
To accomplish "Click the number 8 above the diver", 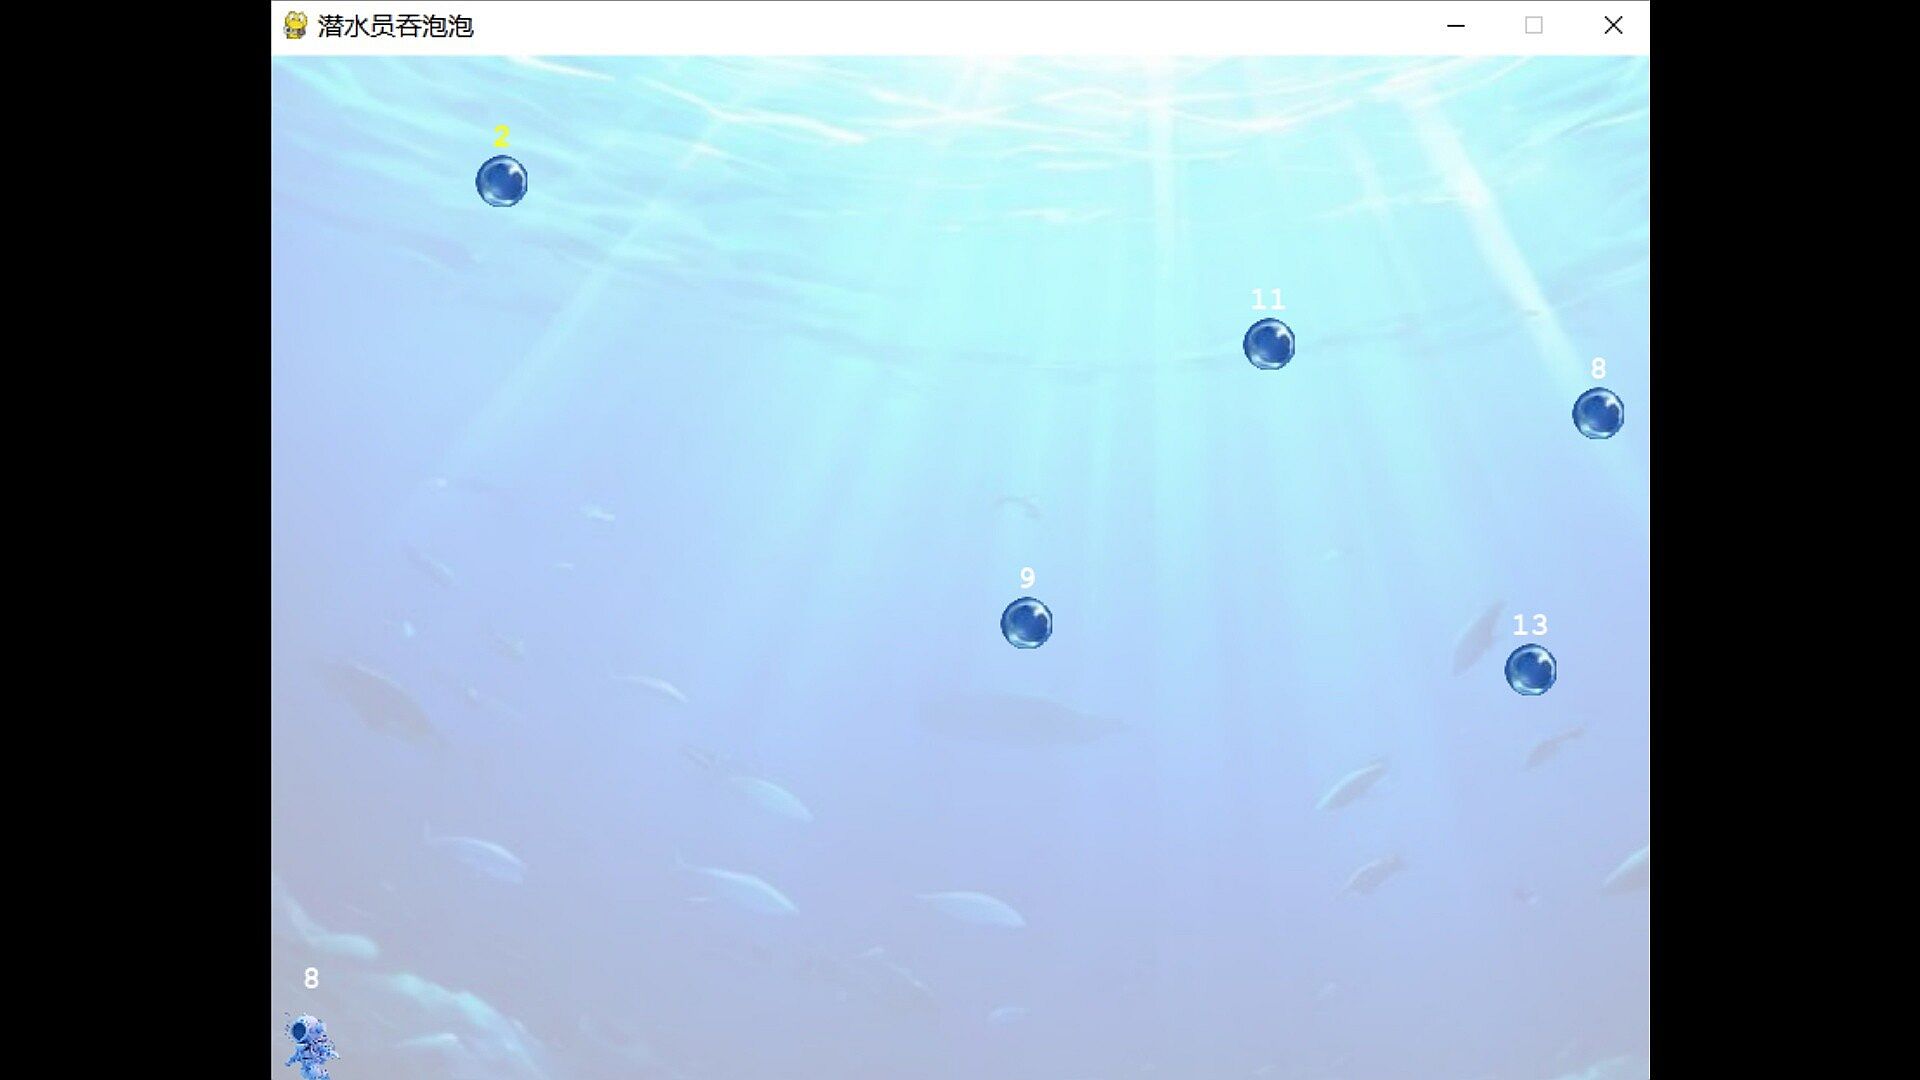I will tap(311, 978).
